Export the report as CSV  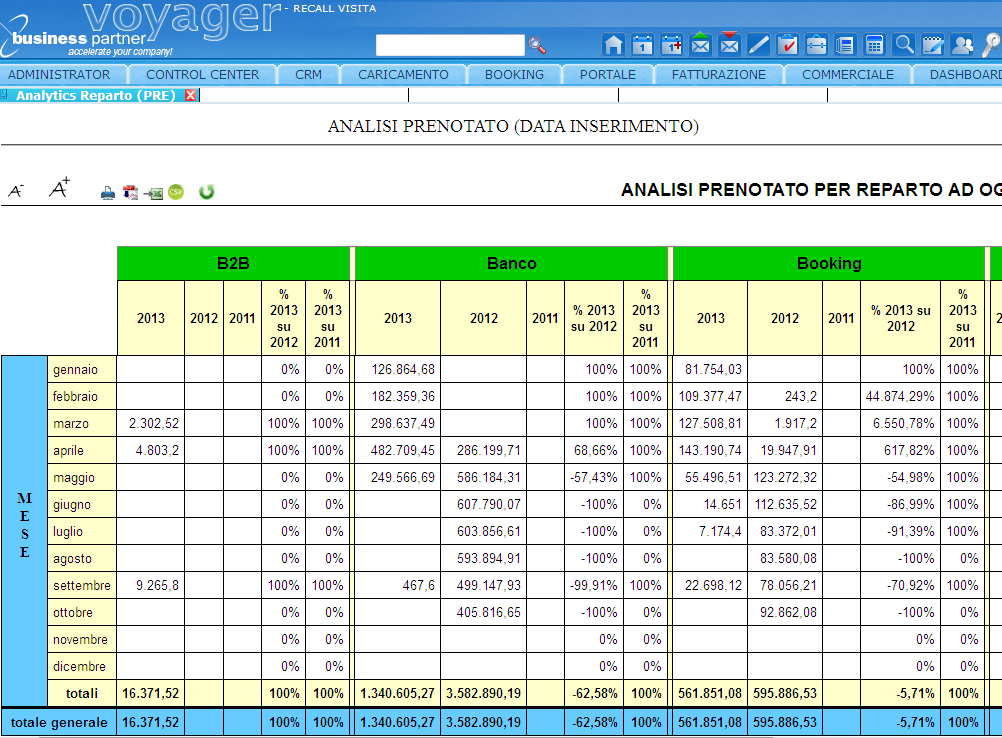pyautogui.click(x=176, y=192)
